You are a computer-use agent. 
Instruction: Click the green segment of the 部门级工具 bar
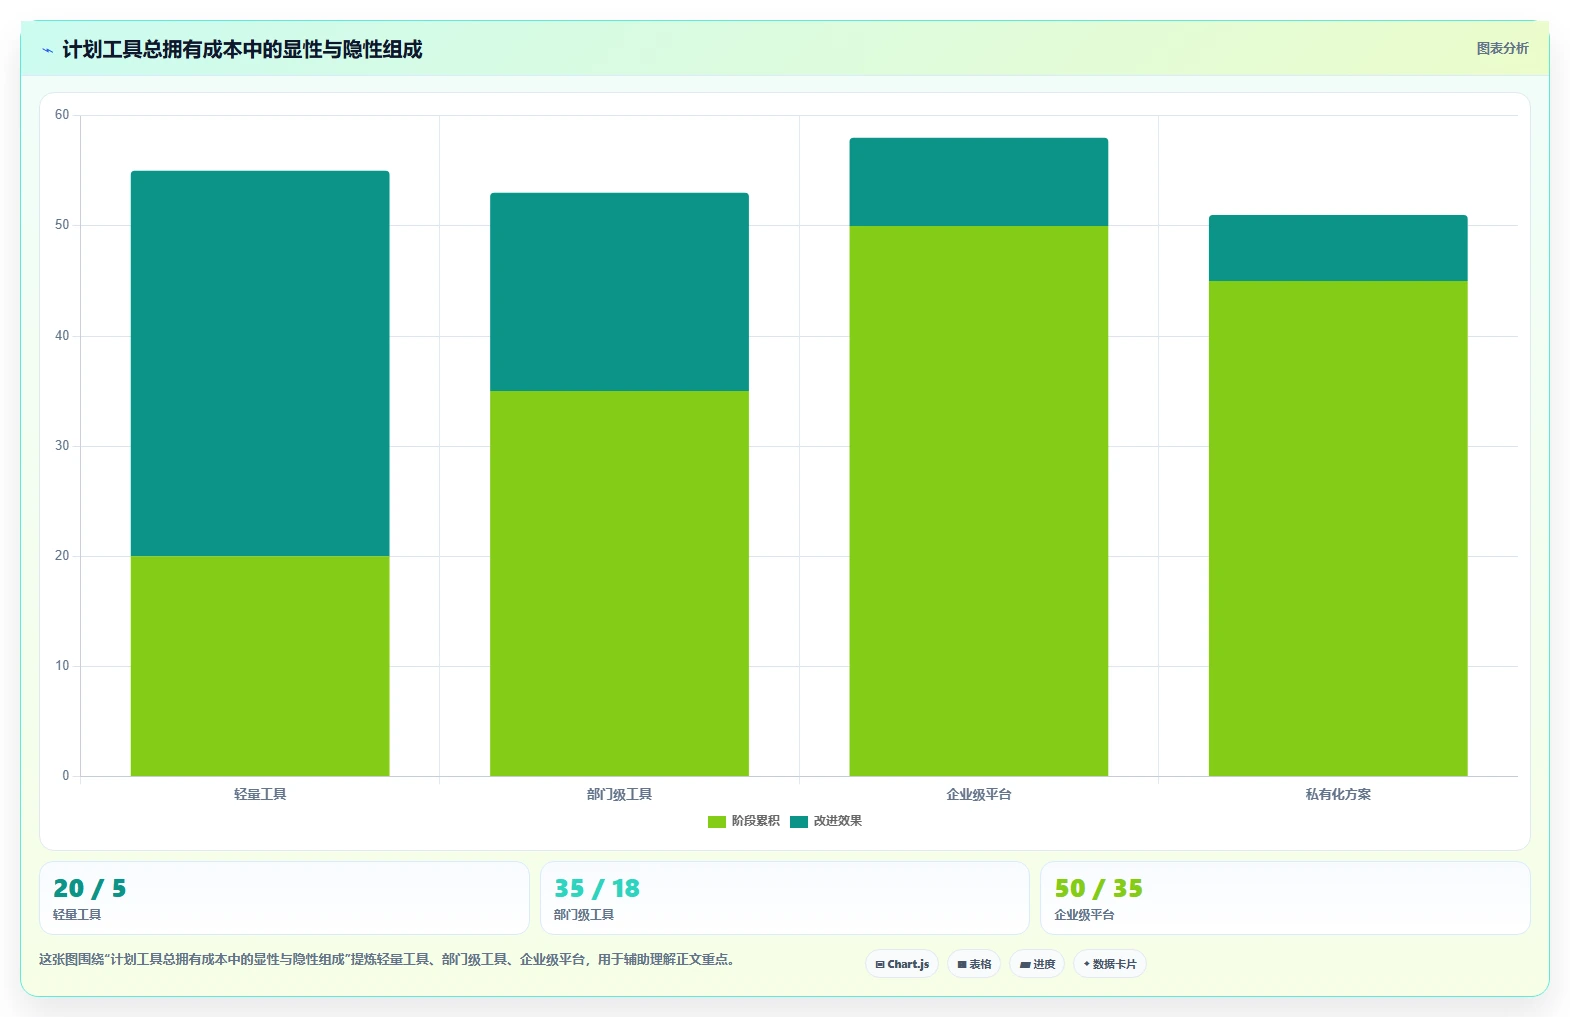(619, 583)
